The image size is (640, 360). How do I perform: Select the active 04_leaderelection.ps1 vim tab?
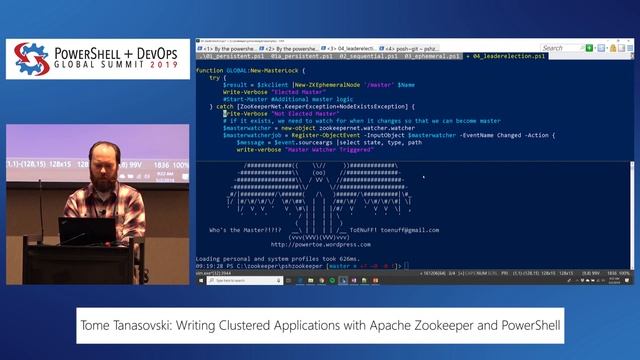pos(506,56)
